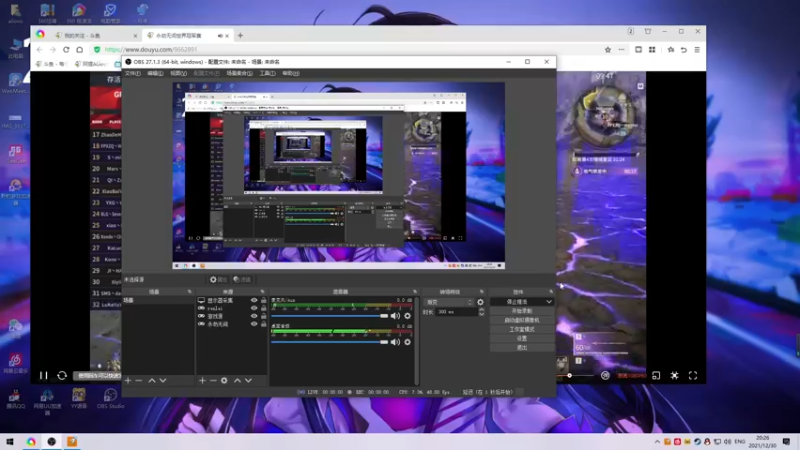Enter fullscreen in the Douyu video player
800x450 pixels.
click(693, 376)
